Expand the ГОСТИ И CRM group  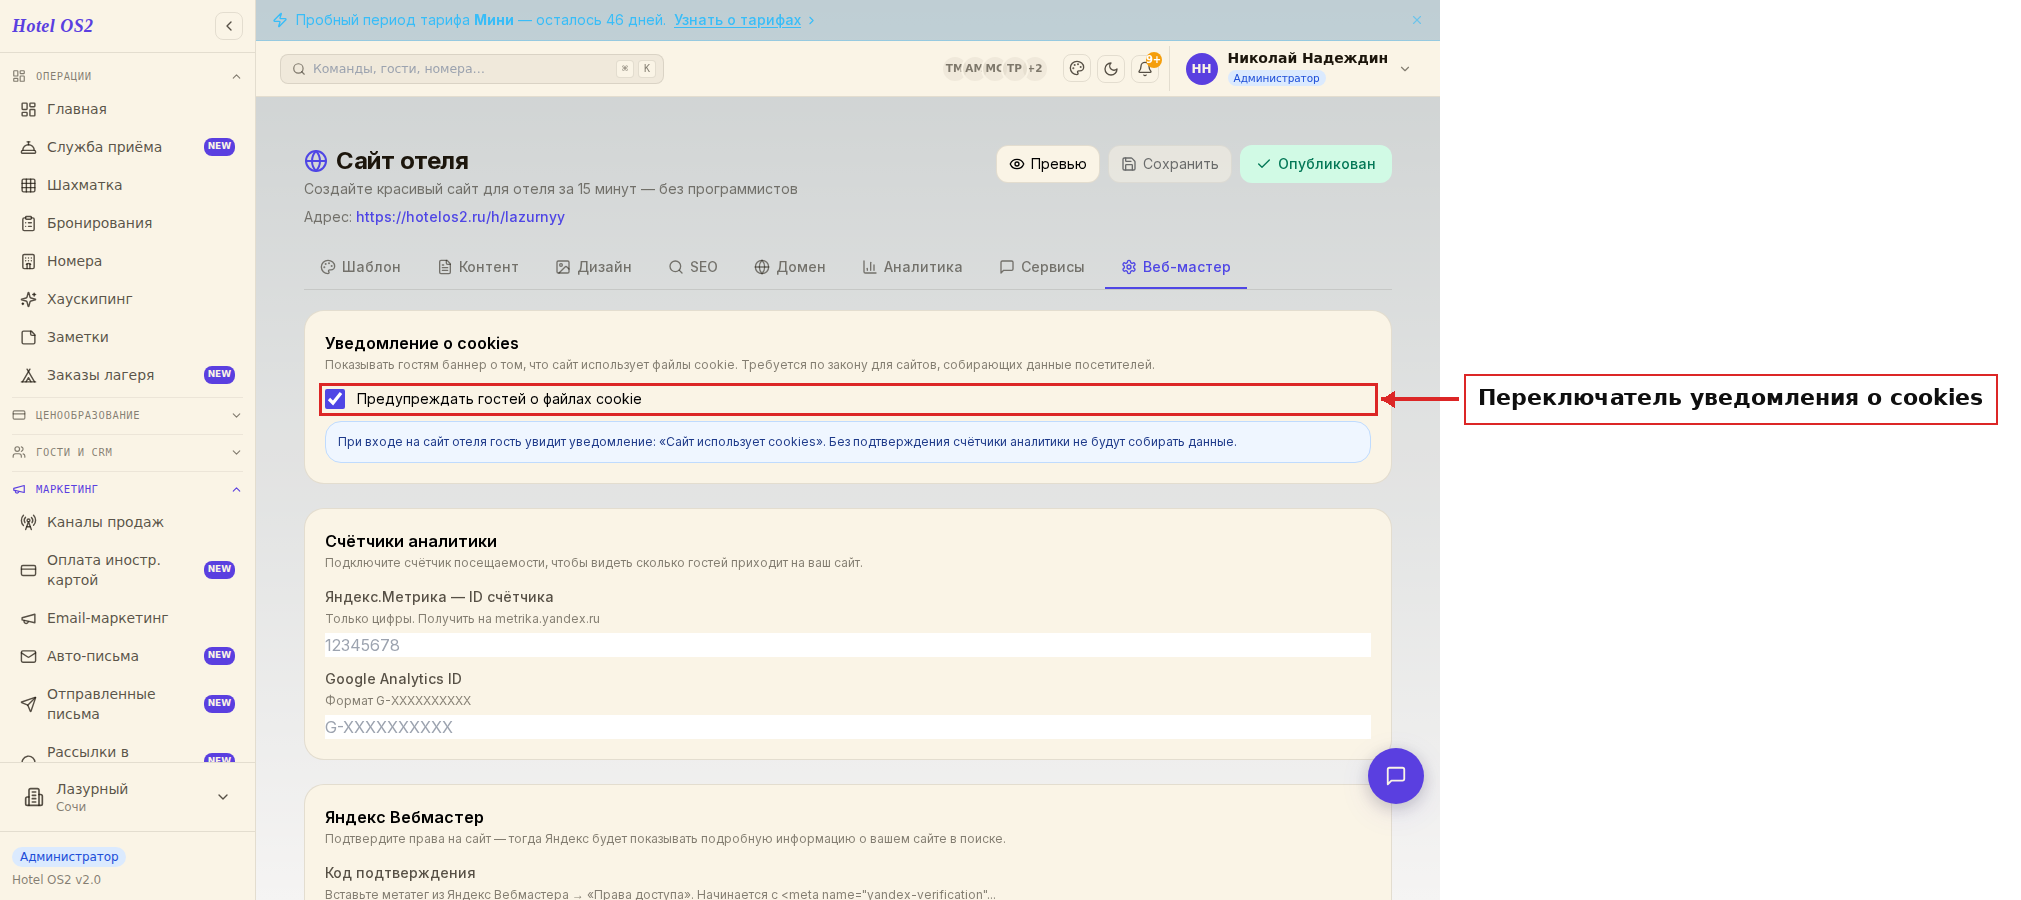127,452
